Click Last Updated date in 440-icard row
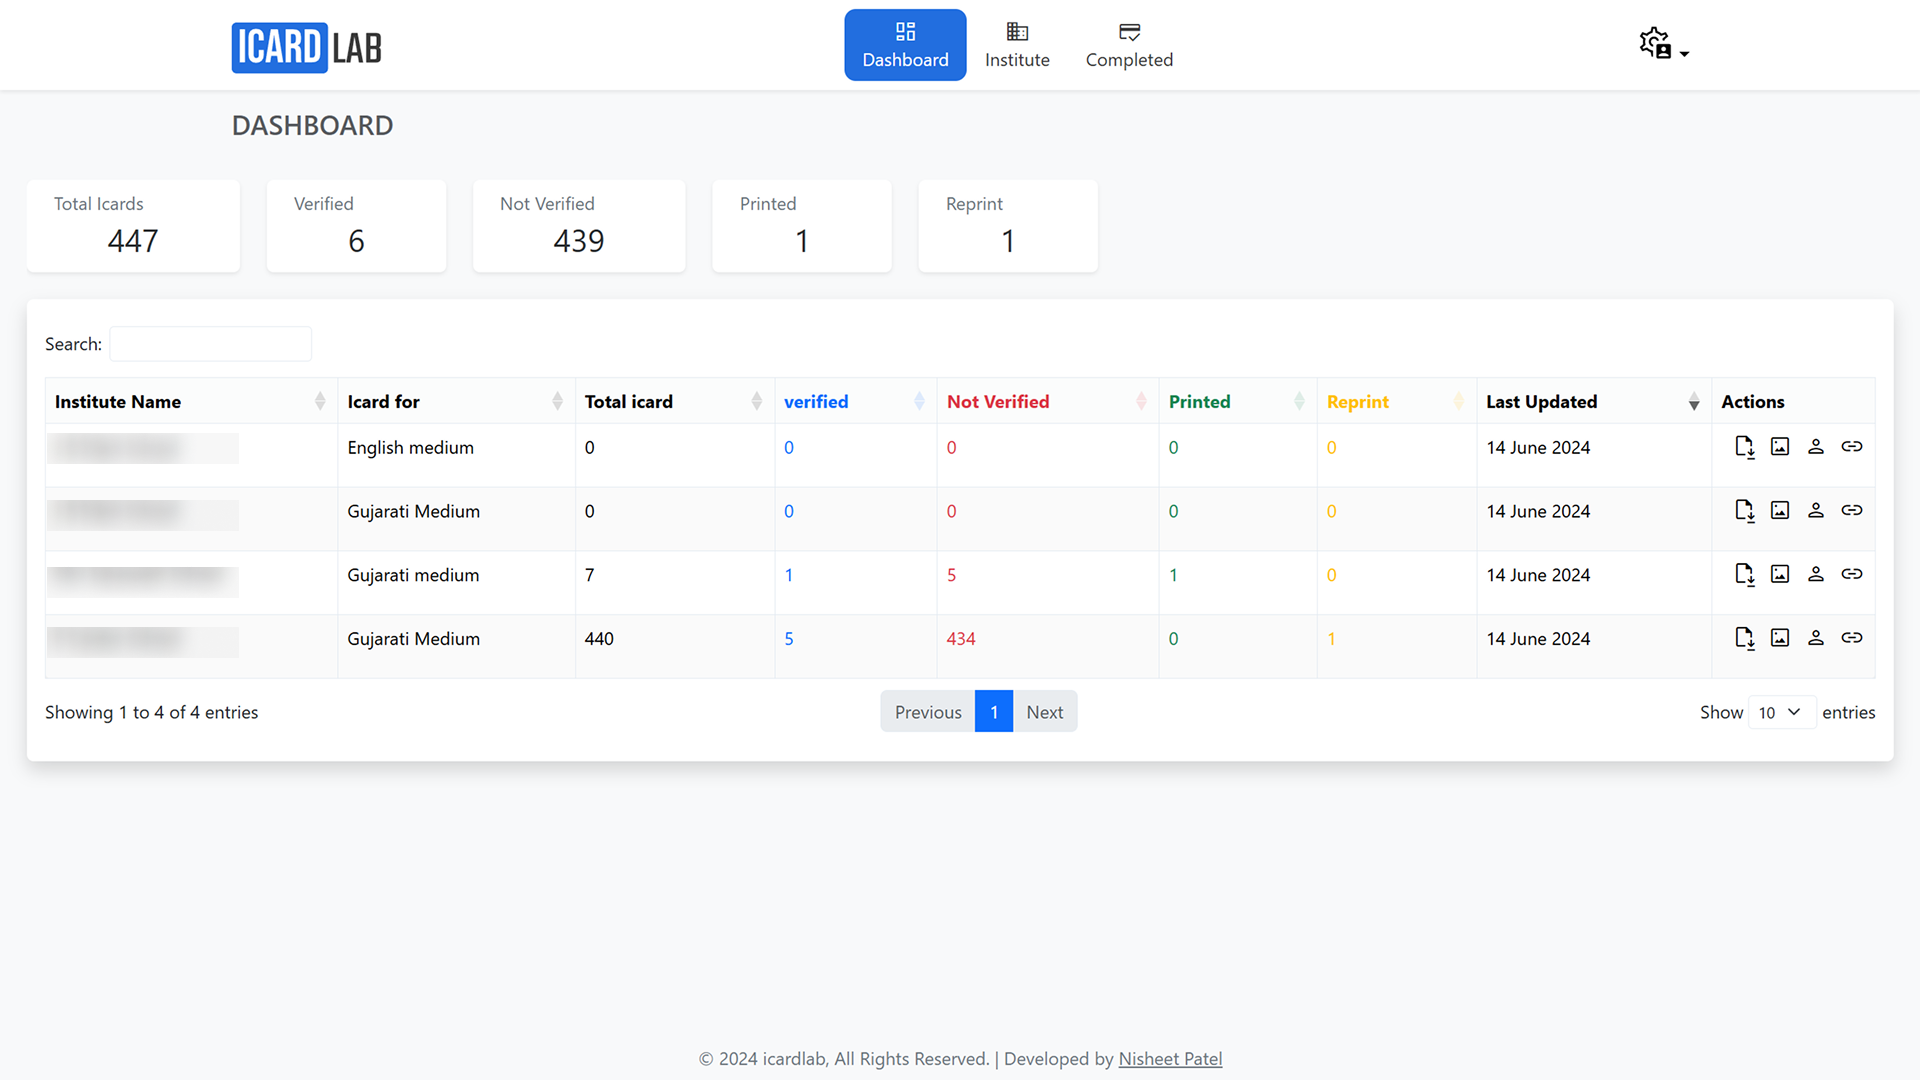This screenshot has height=1080, width=1920. (x=1538, y=639)
